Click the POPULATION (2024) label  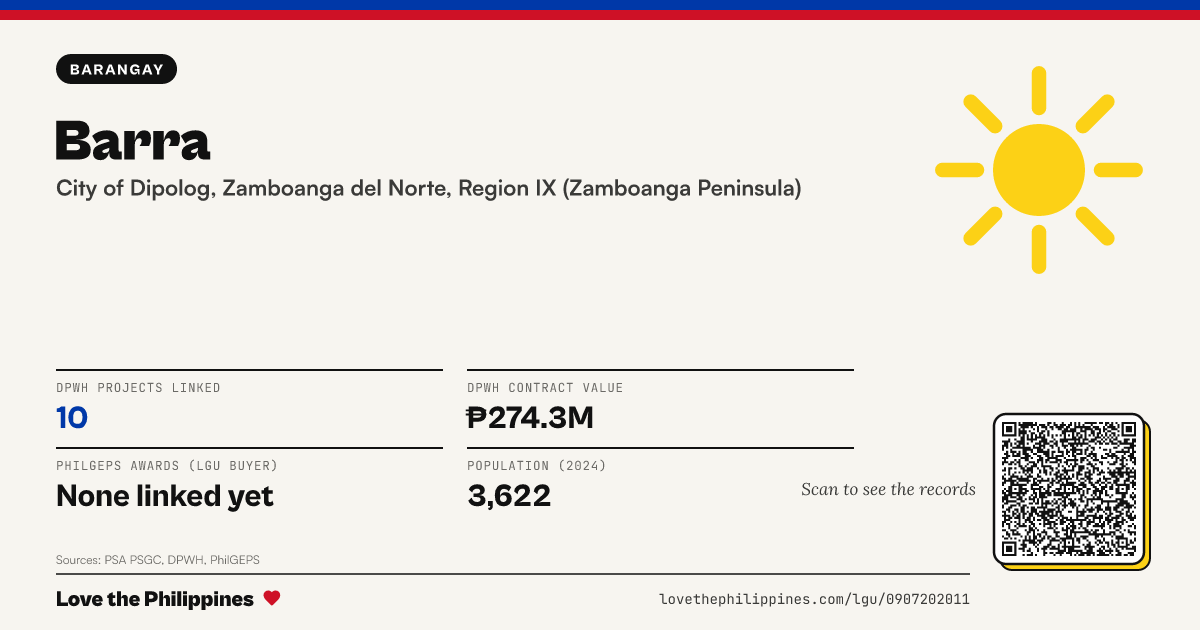coord(537,466)
